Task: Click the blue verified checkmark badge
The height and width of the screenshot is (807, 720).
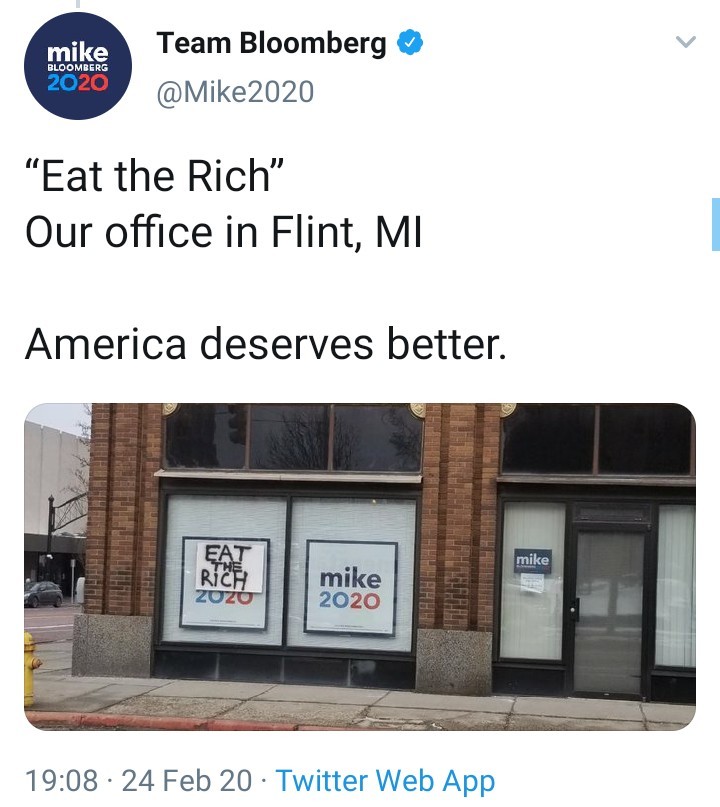Action: pos(410,42)
